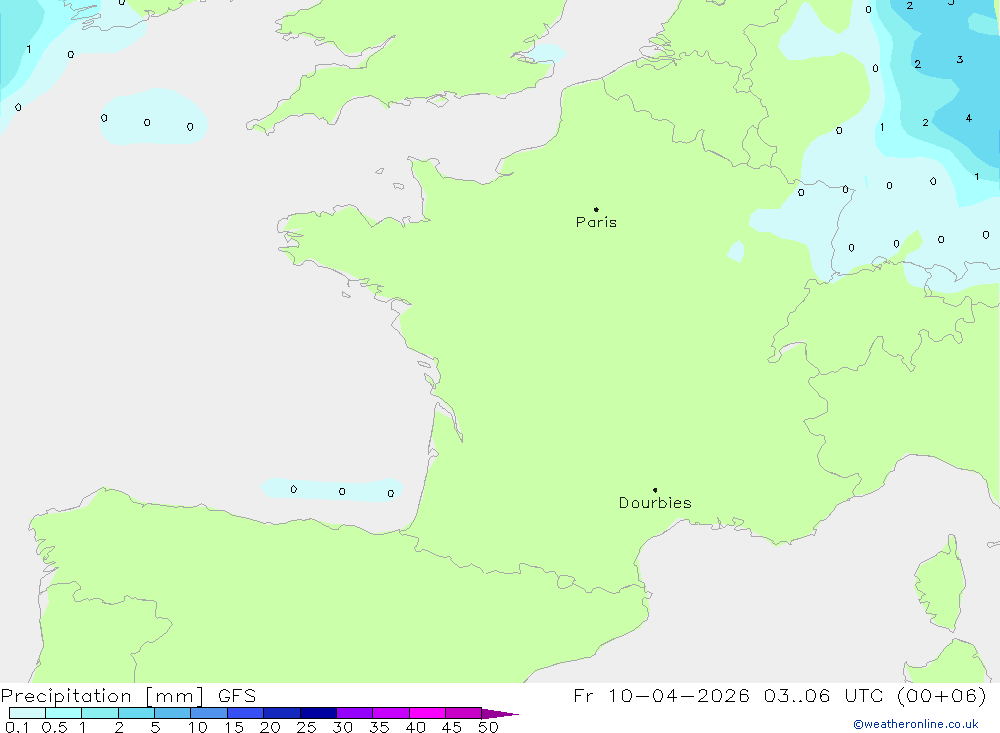Click the legend value '35'
The height and width of the screenshot is (733, 1000).
tap(379, 727)
